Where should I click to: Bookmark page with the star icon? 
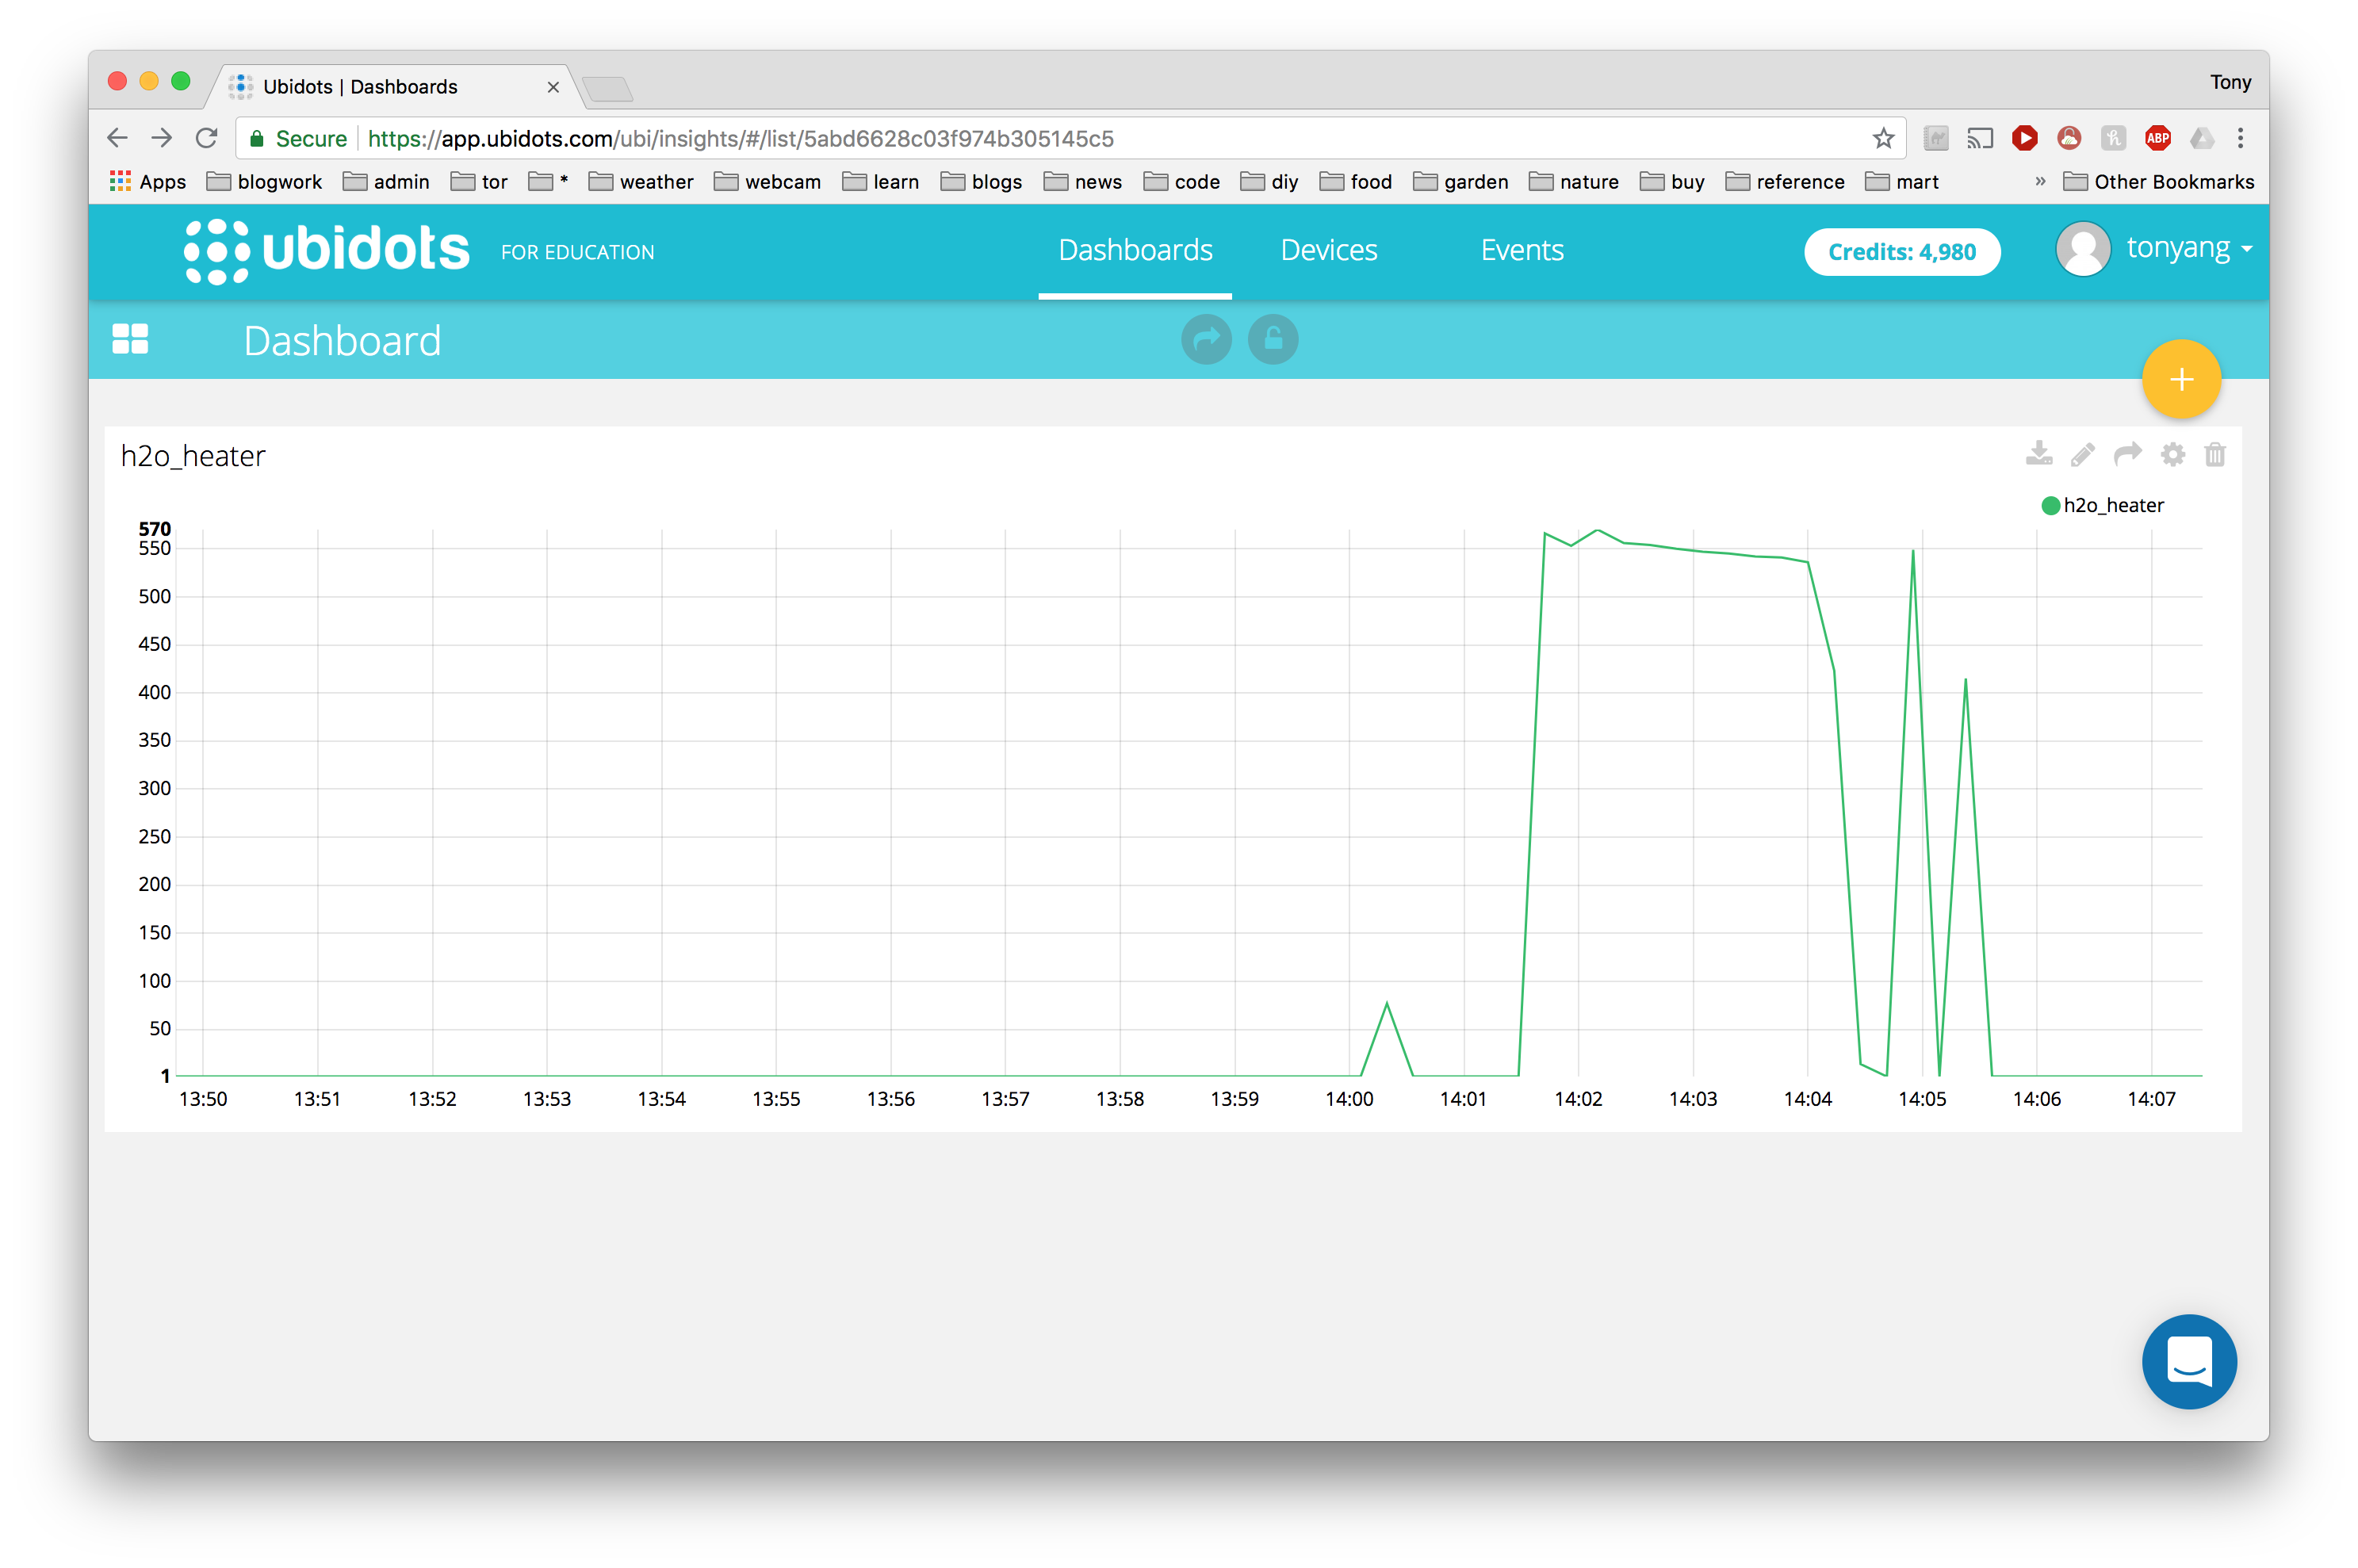pos(1883,138)
